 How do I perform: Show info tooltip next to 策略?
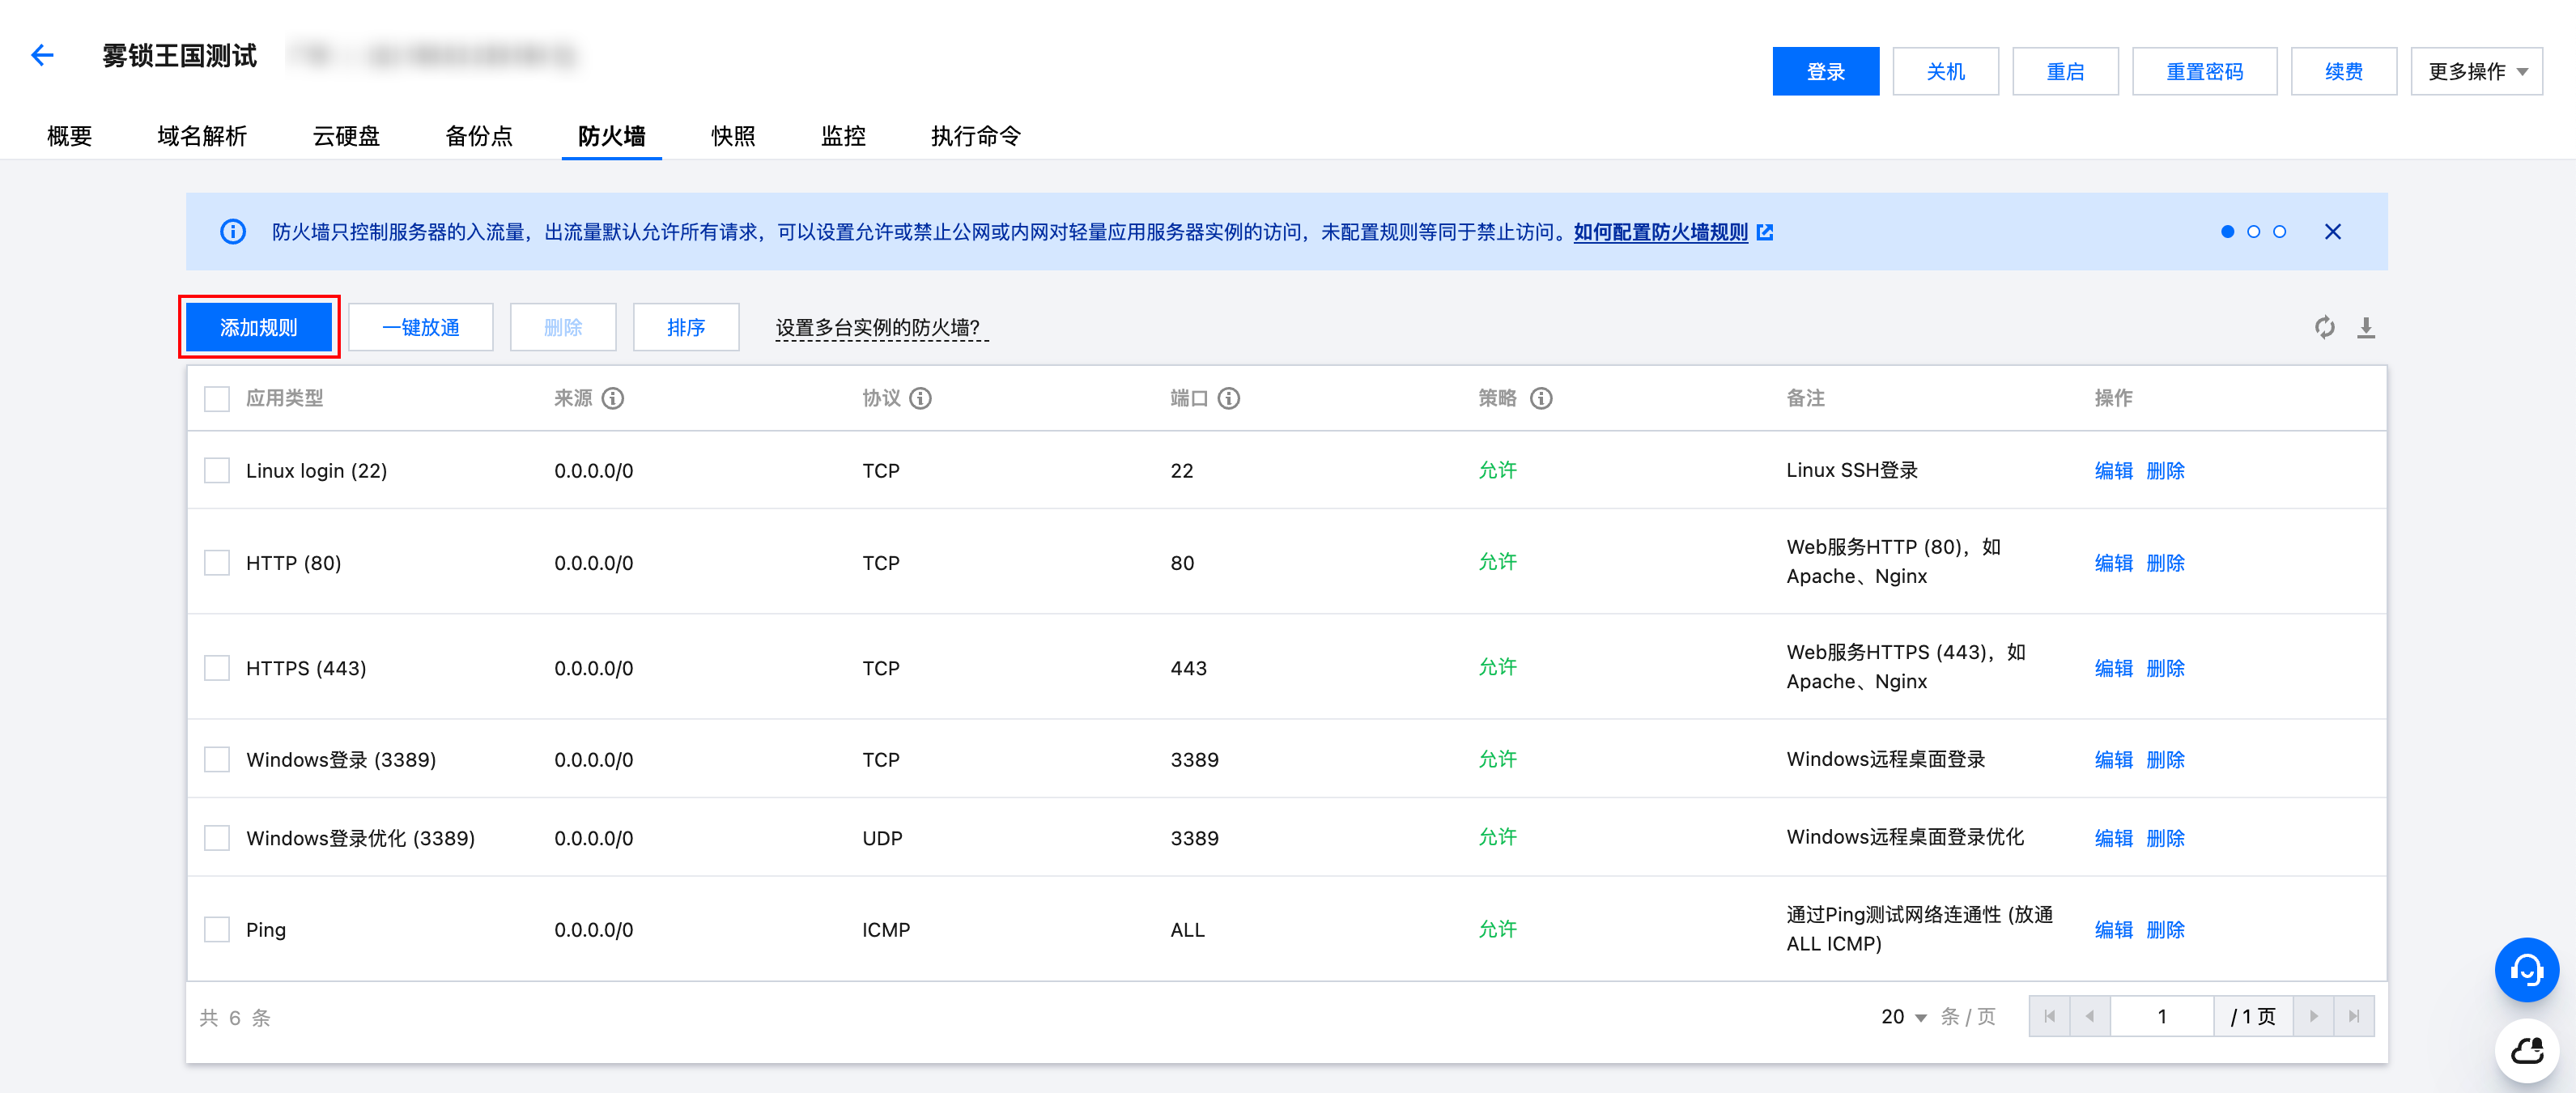(1541, 398)
